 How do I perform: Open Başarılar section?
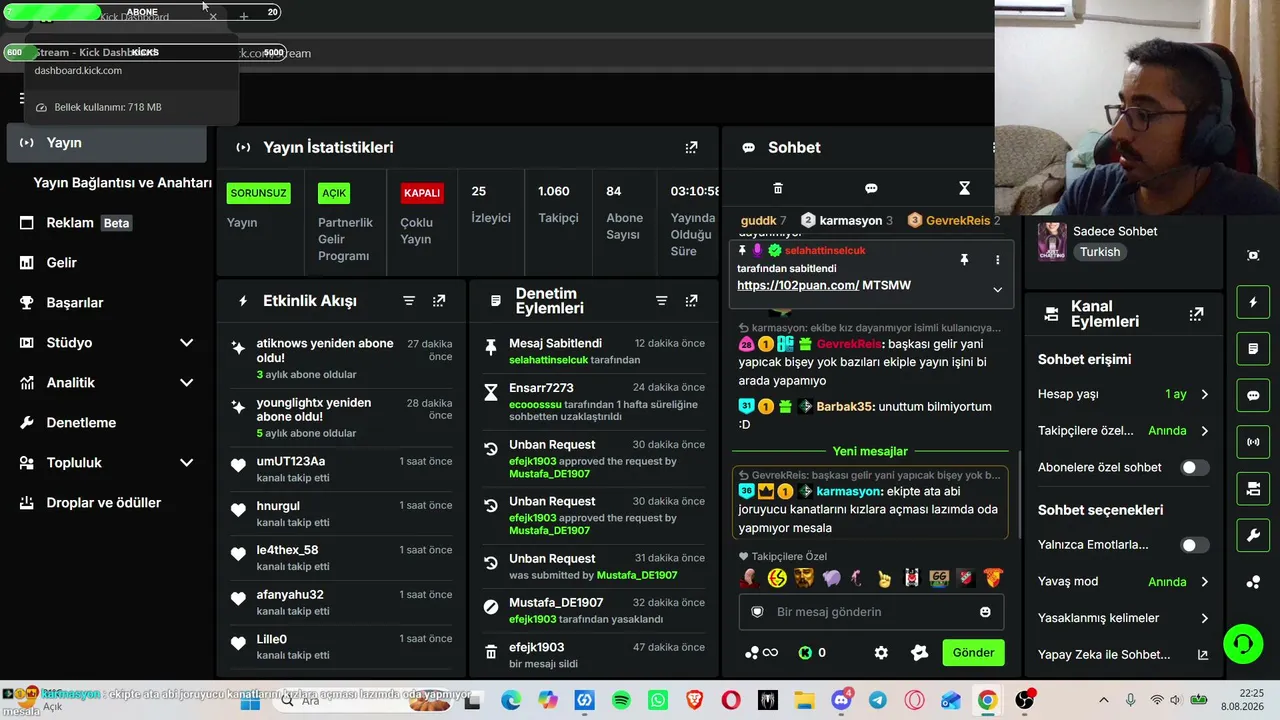pyautogui.click(x=106, y=303)
